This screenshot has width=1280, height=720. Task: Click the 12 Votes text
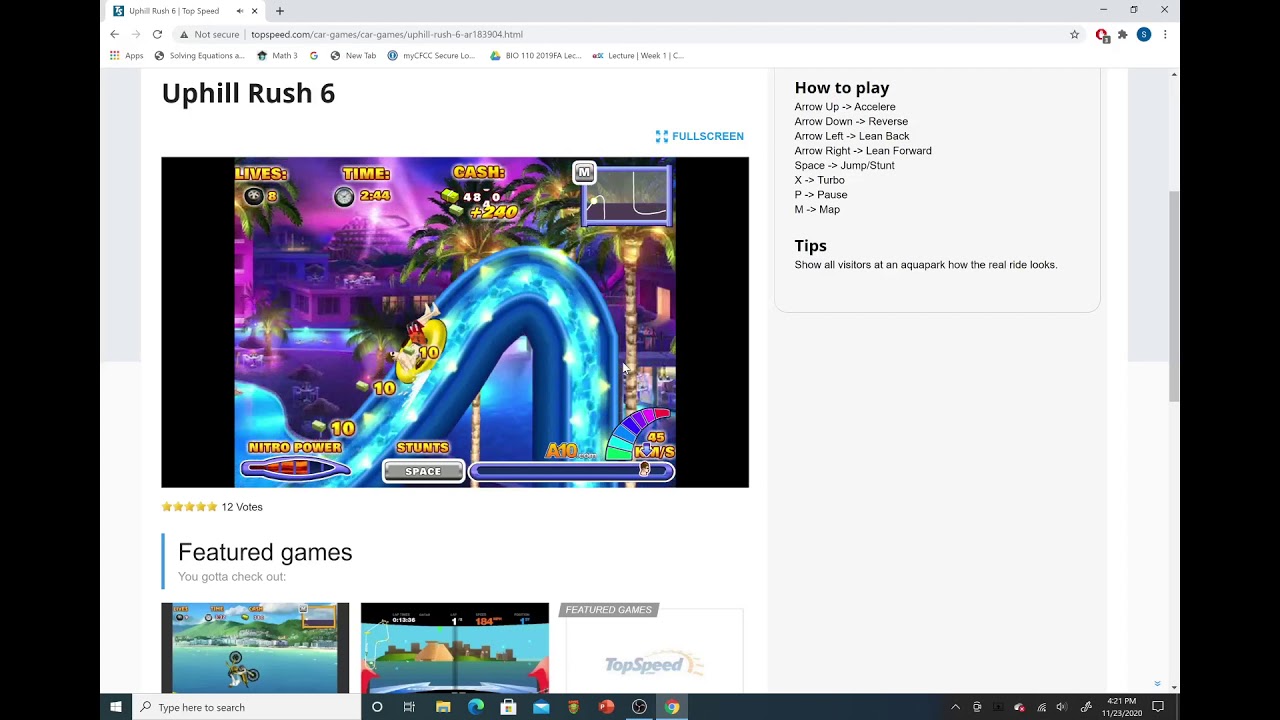[242, 507]
